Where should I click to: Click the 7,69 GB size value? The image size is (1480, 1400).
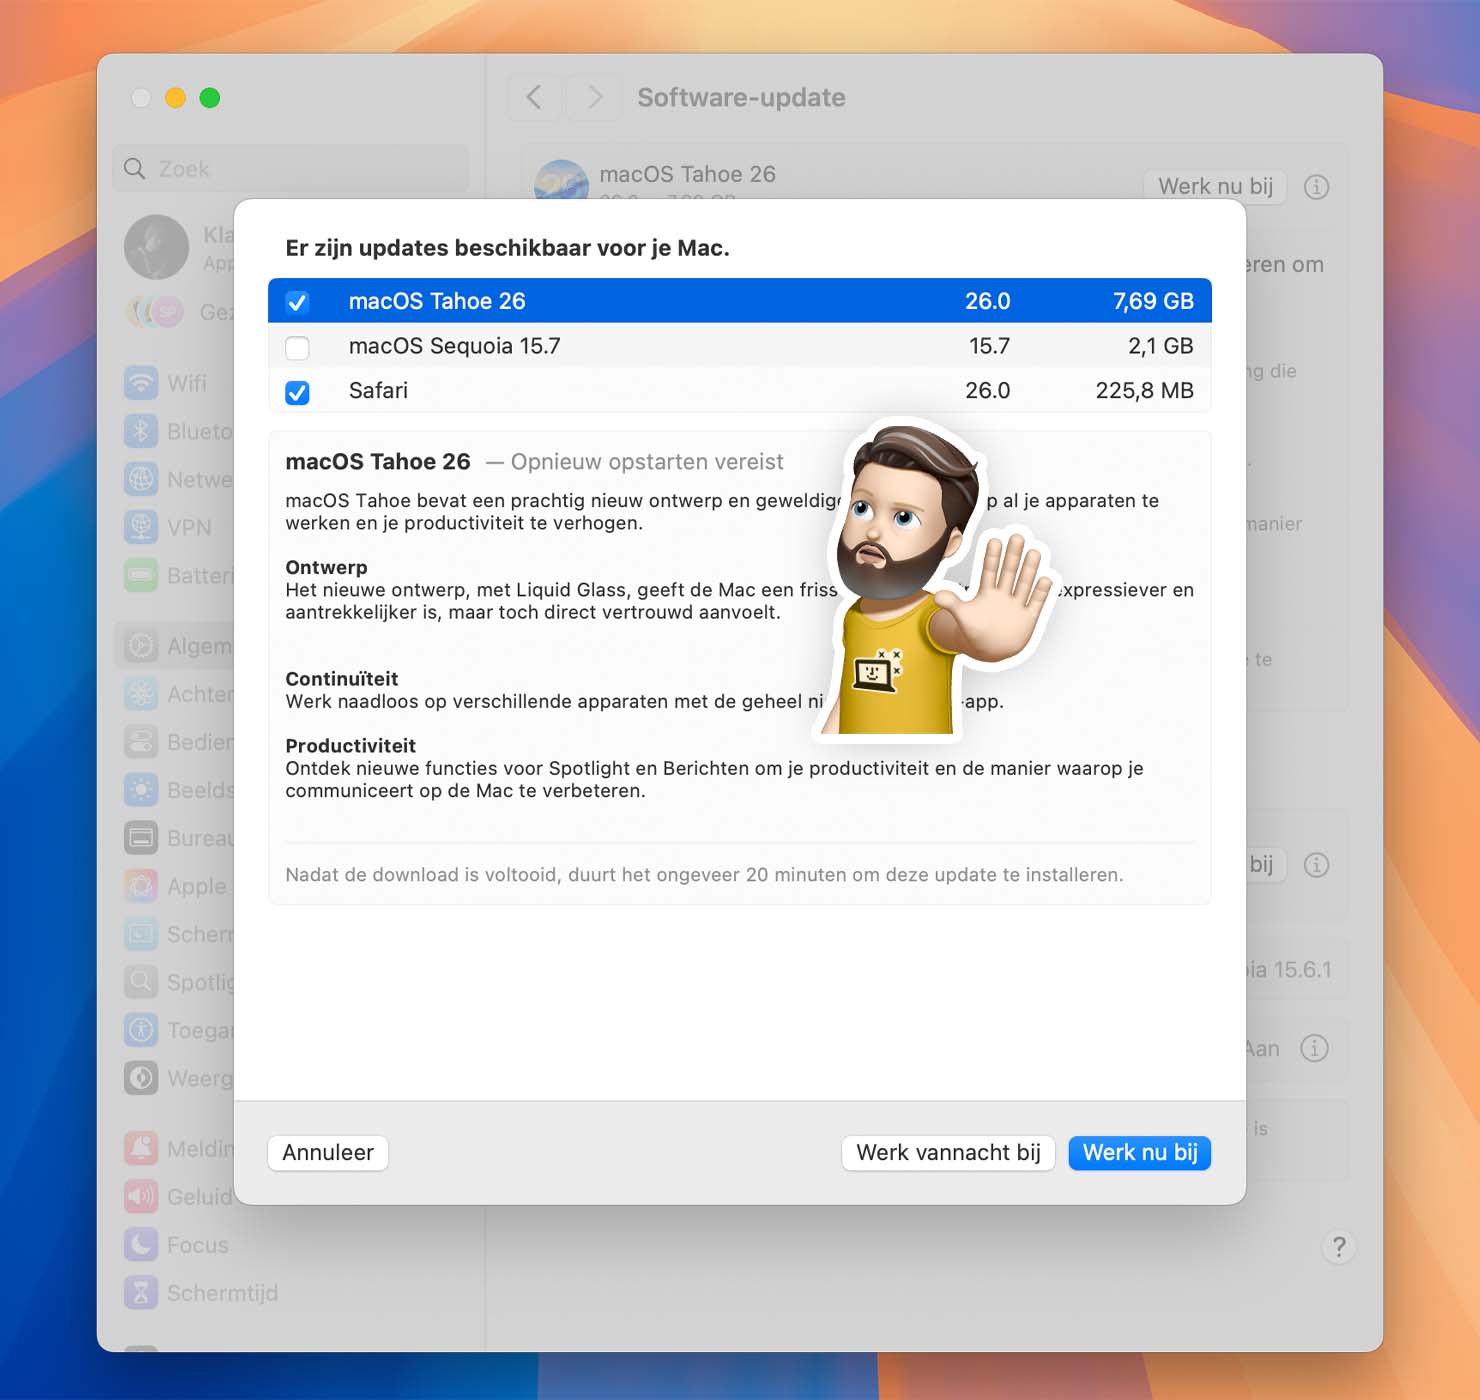(1153, 301)
